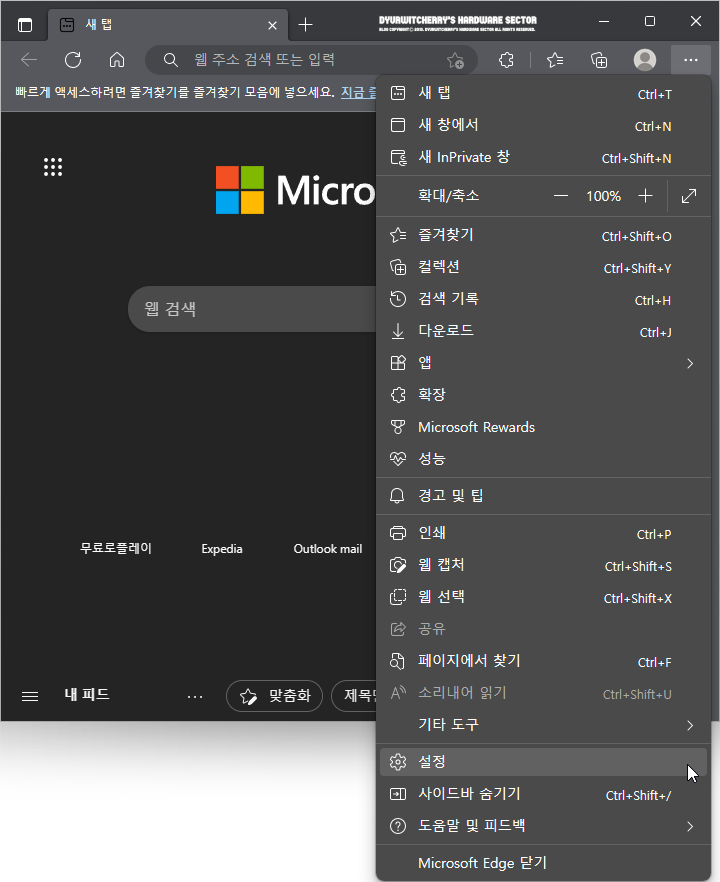
Task: Open the collections toolbar icon
Action: pos(599,60)
